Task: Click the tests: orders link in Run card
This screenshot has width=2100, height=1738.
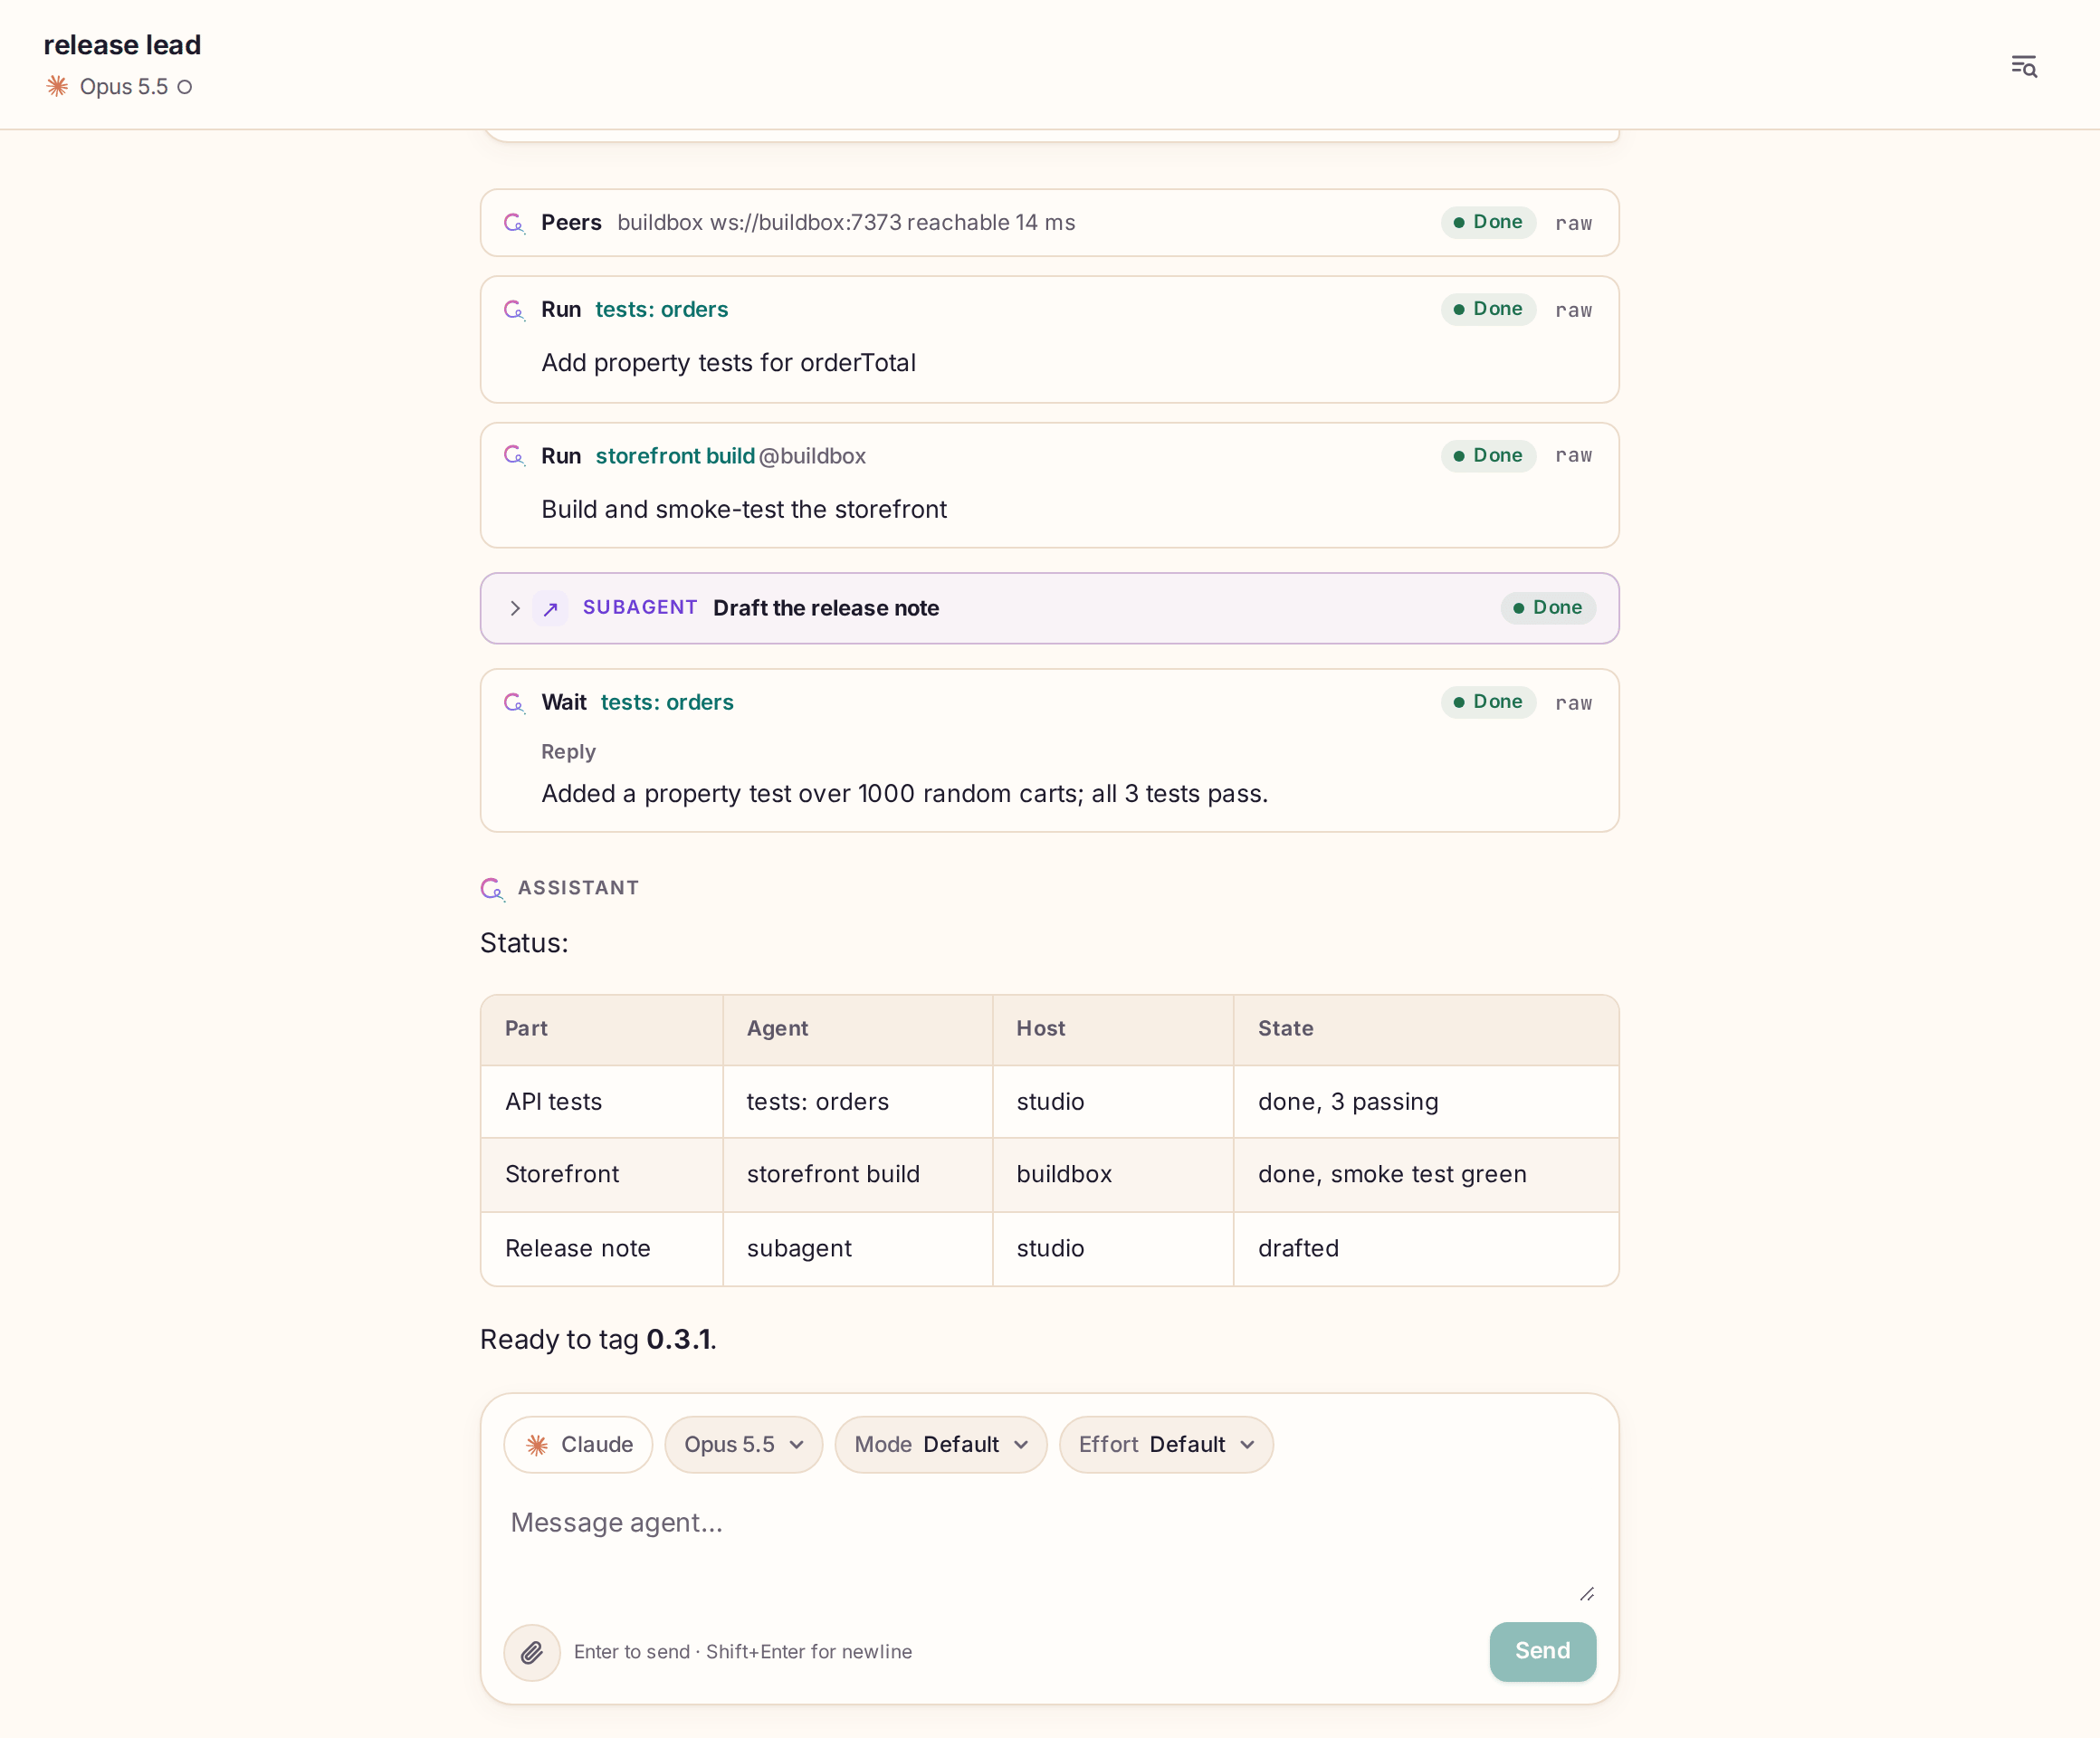Action: 661,310
